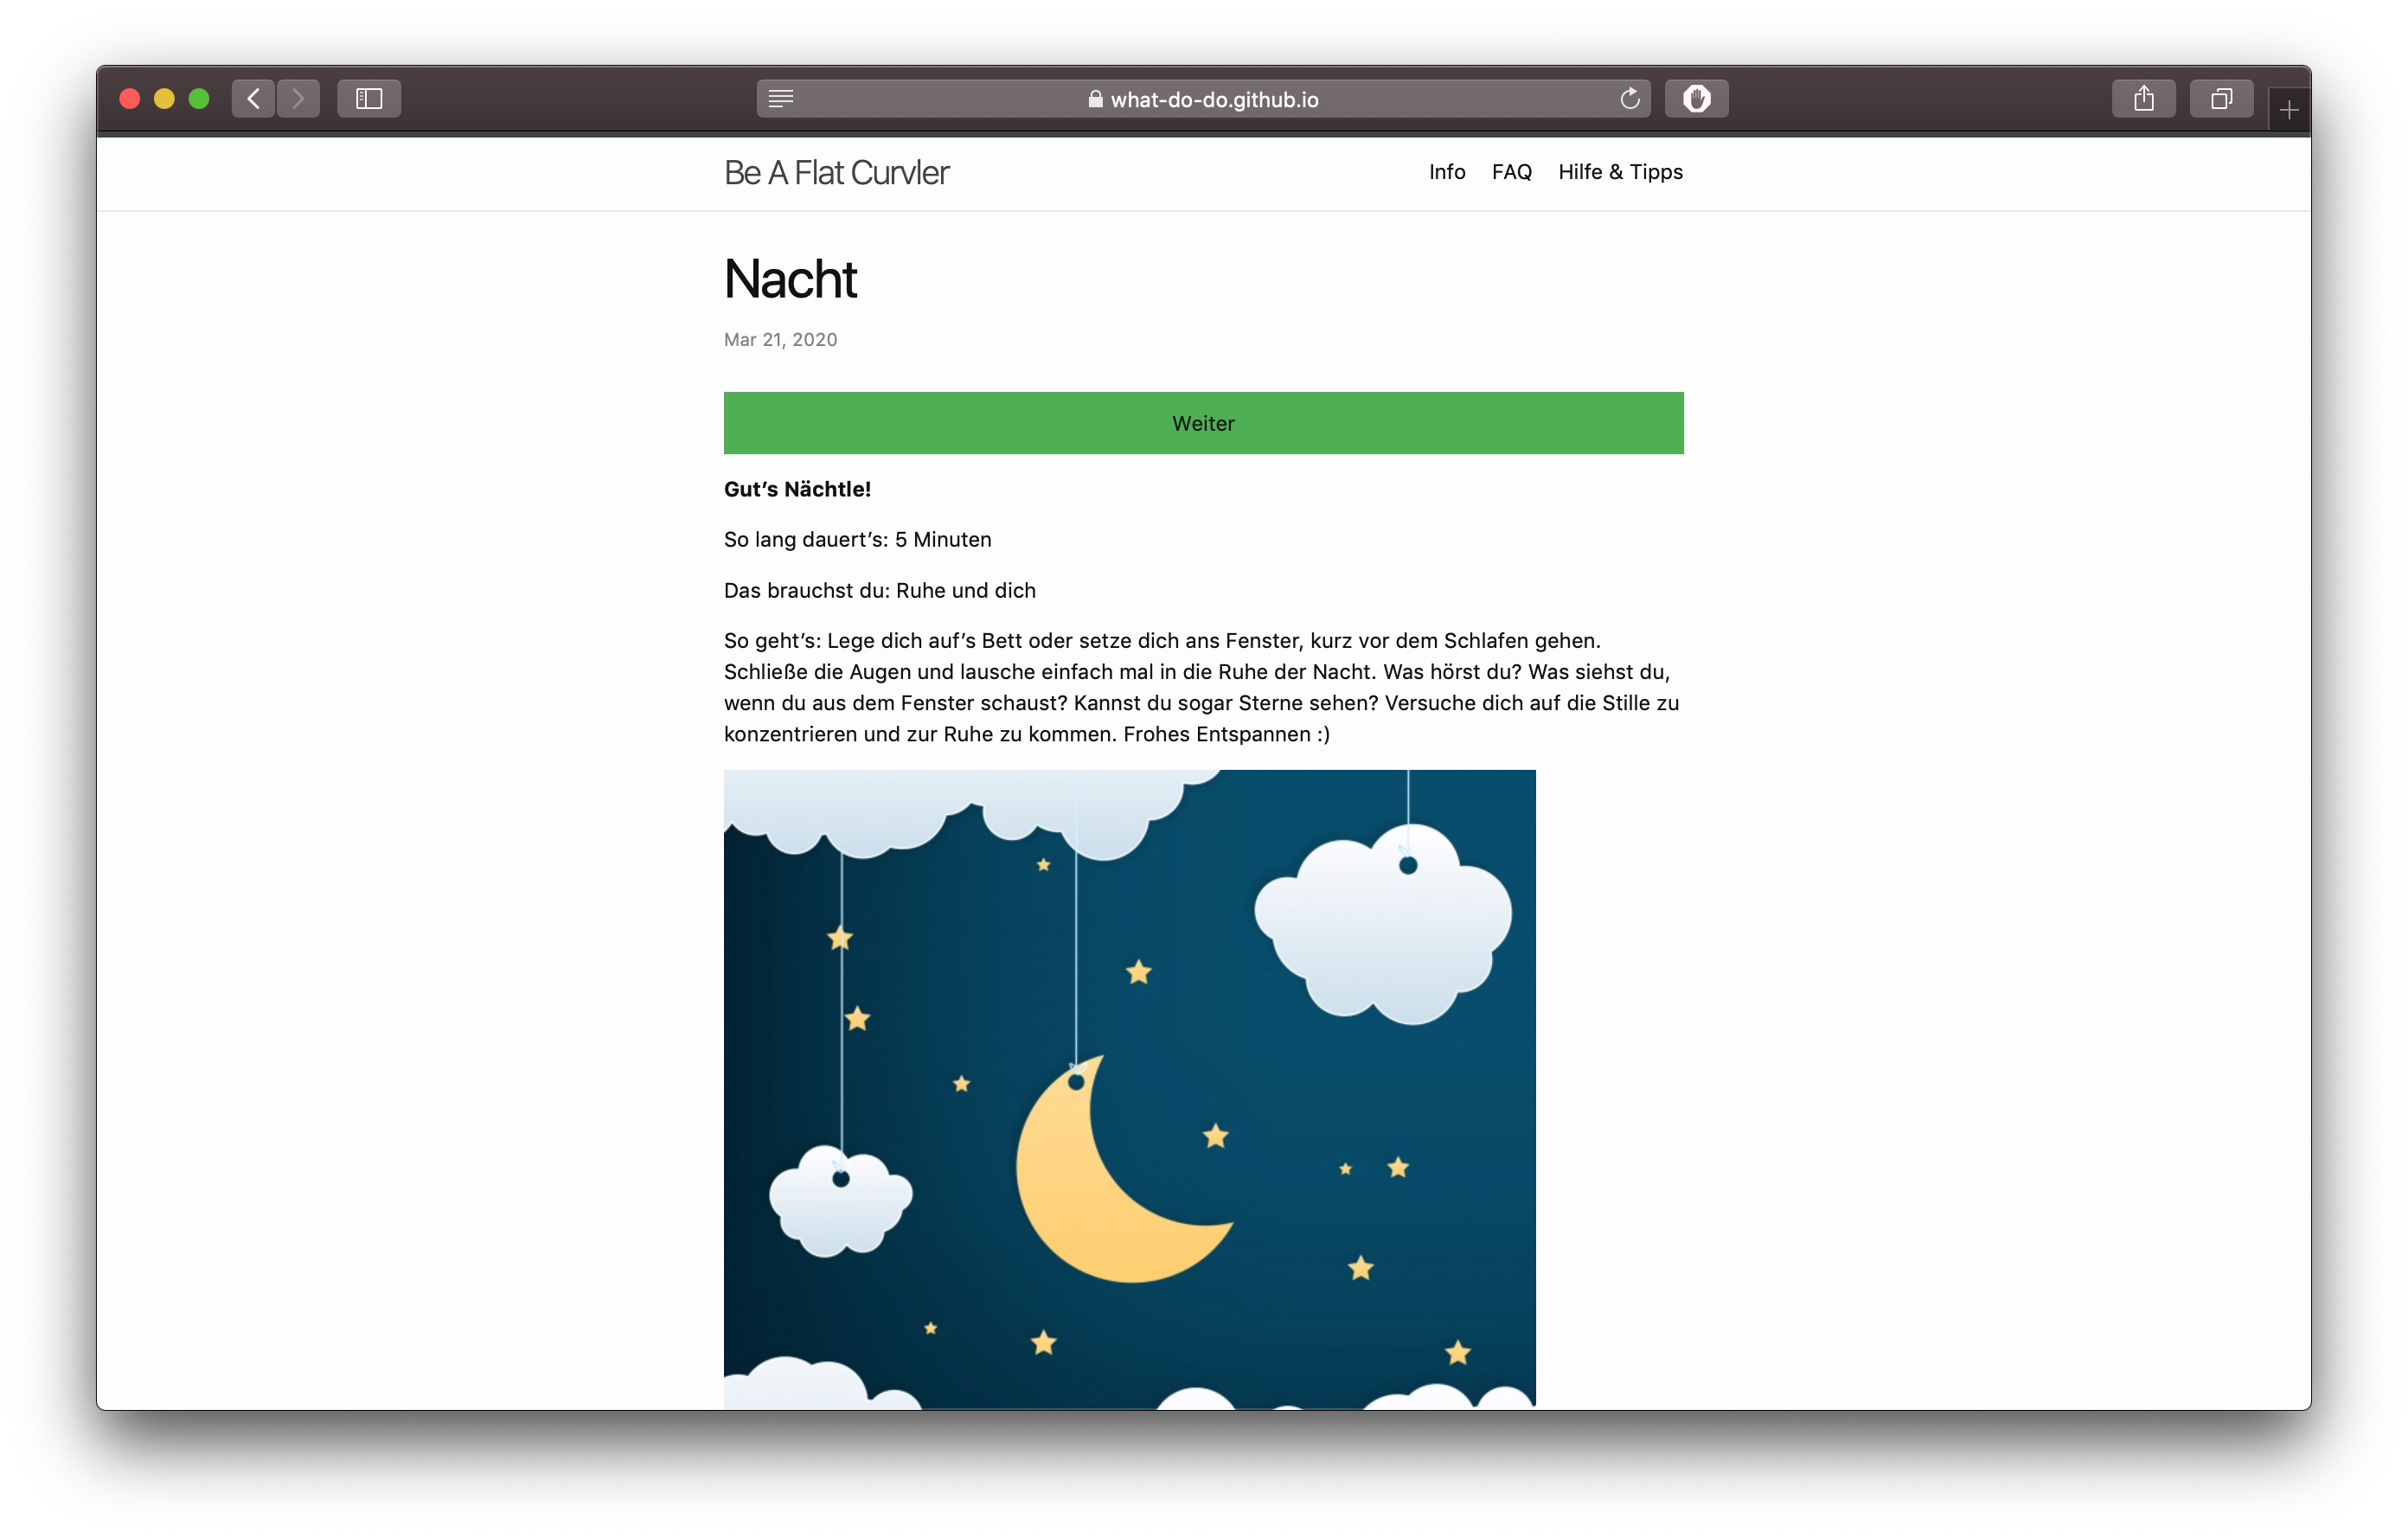Click the reload page icon
Viewport: 2408px width, 1538px height.
1629,98
